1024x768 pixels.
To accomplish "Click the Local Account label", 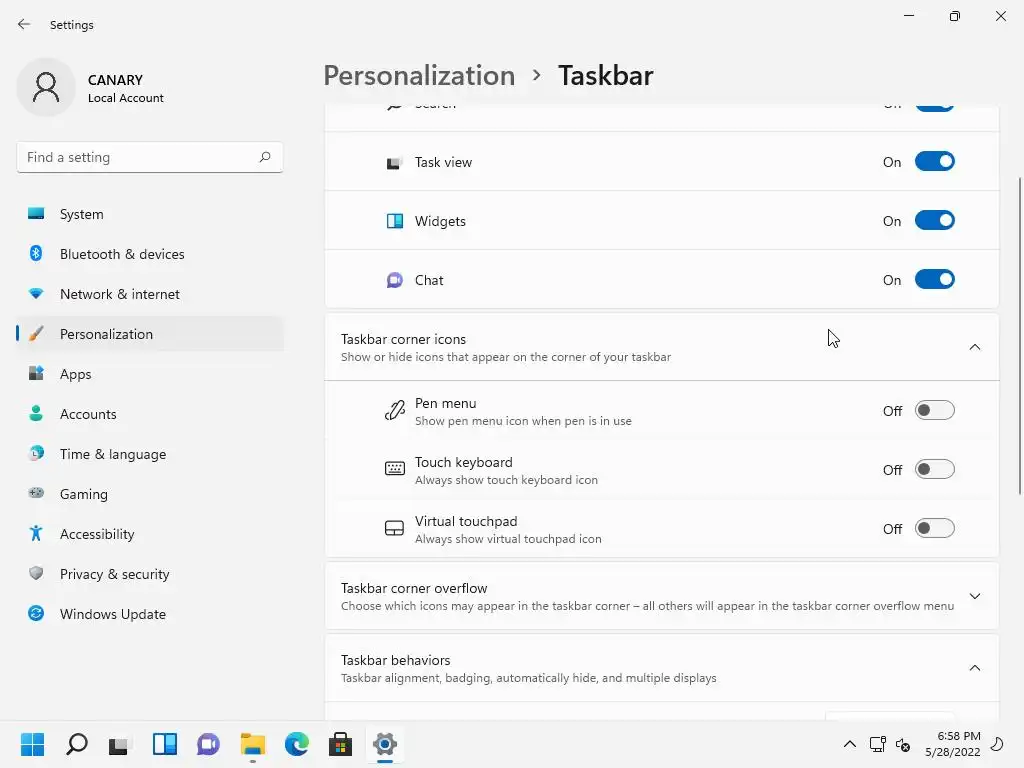I will (125, 98).
